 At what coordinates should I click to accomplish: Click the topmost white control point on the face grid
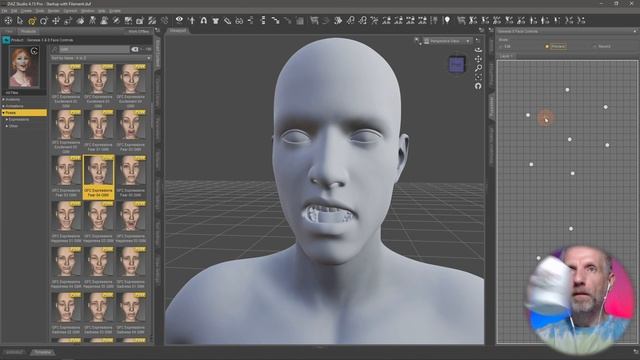pyautogui.click(x=567, y=90)
